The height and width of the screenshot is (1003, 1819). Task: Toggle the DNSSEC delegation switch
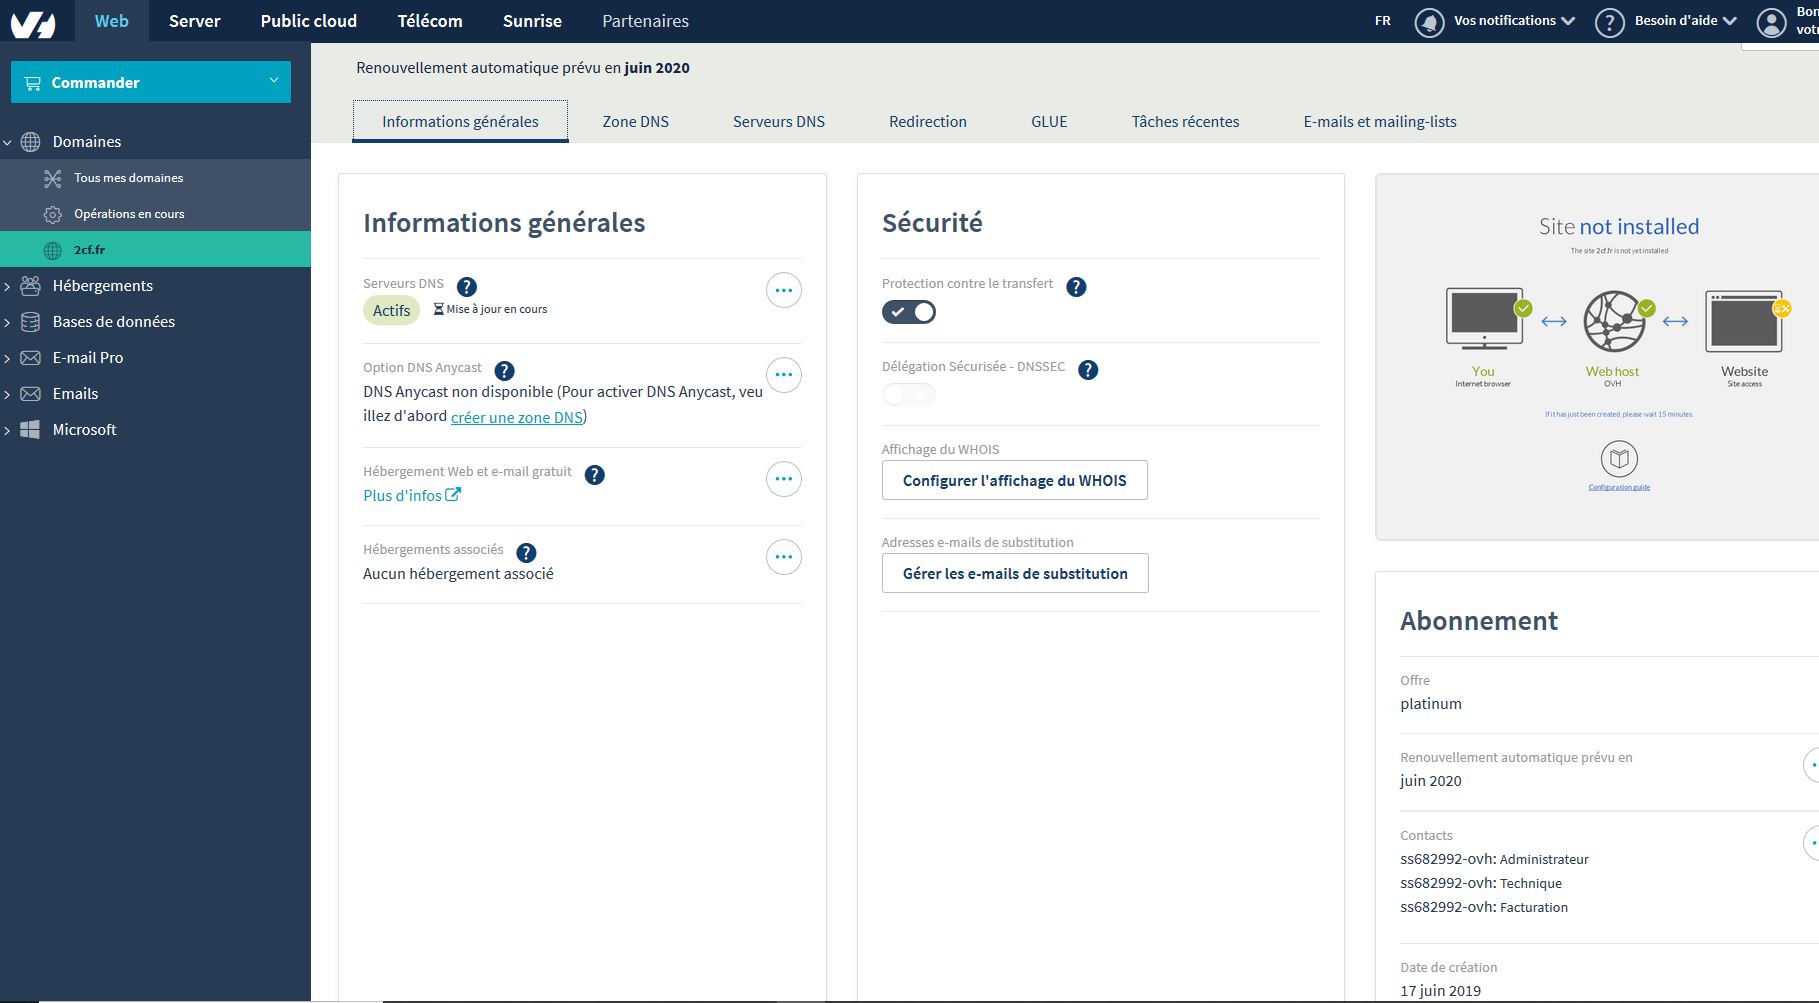point(909,395)
